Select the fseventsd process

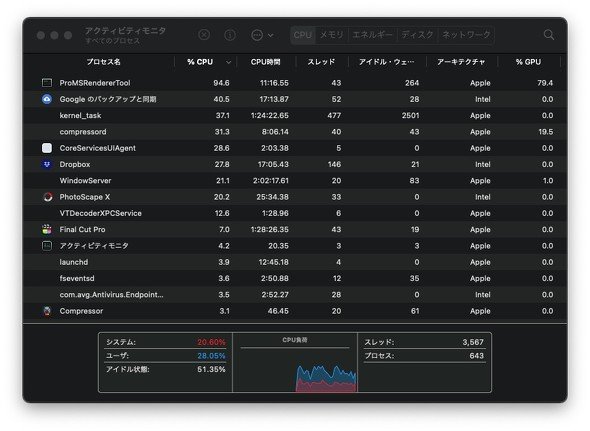click(77, 279)
